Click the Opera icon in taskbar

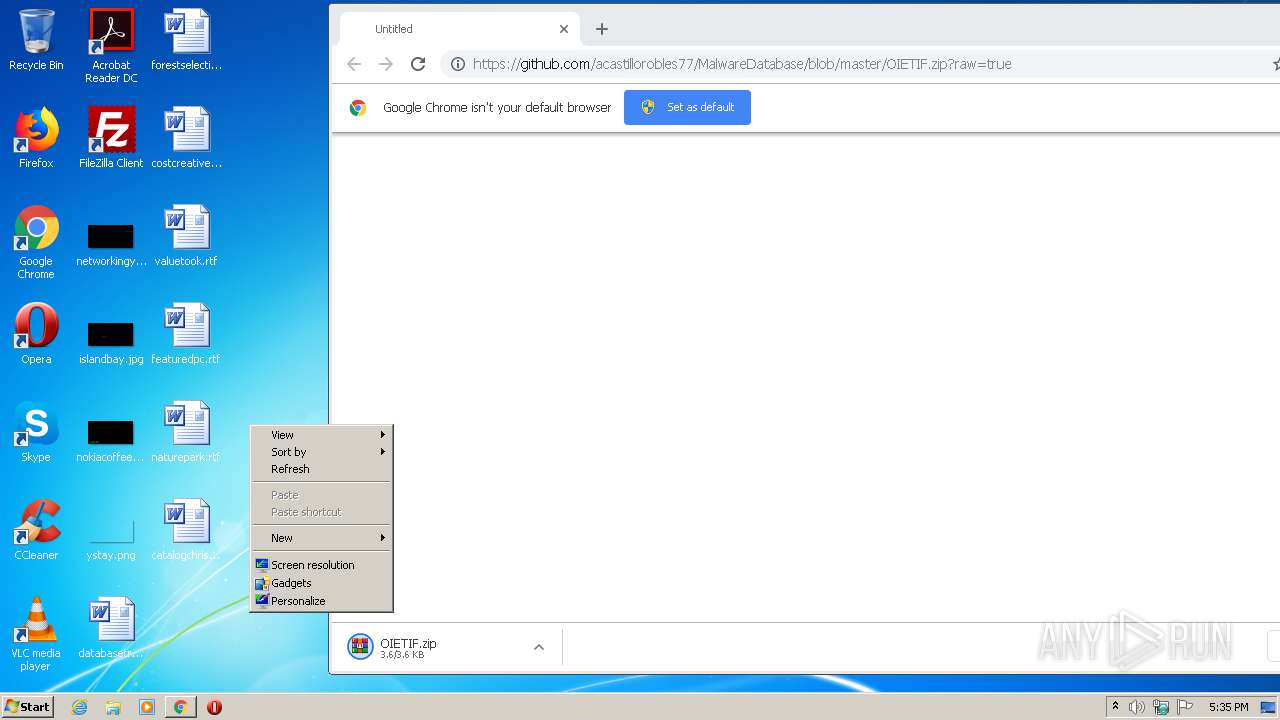coord(214,707)
